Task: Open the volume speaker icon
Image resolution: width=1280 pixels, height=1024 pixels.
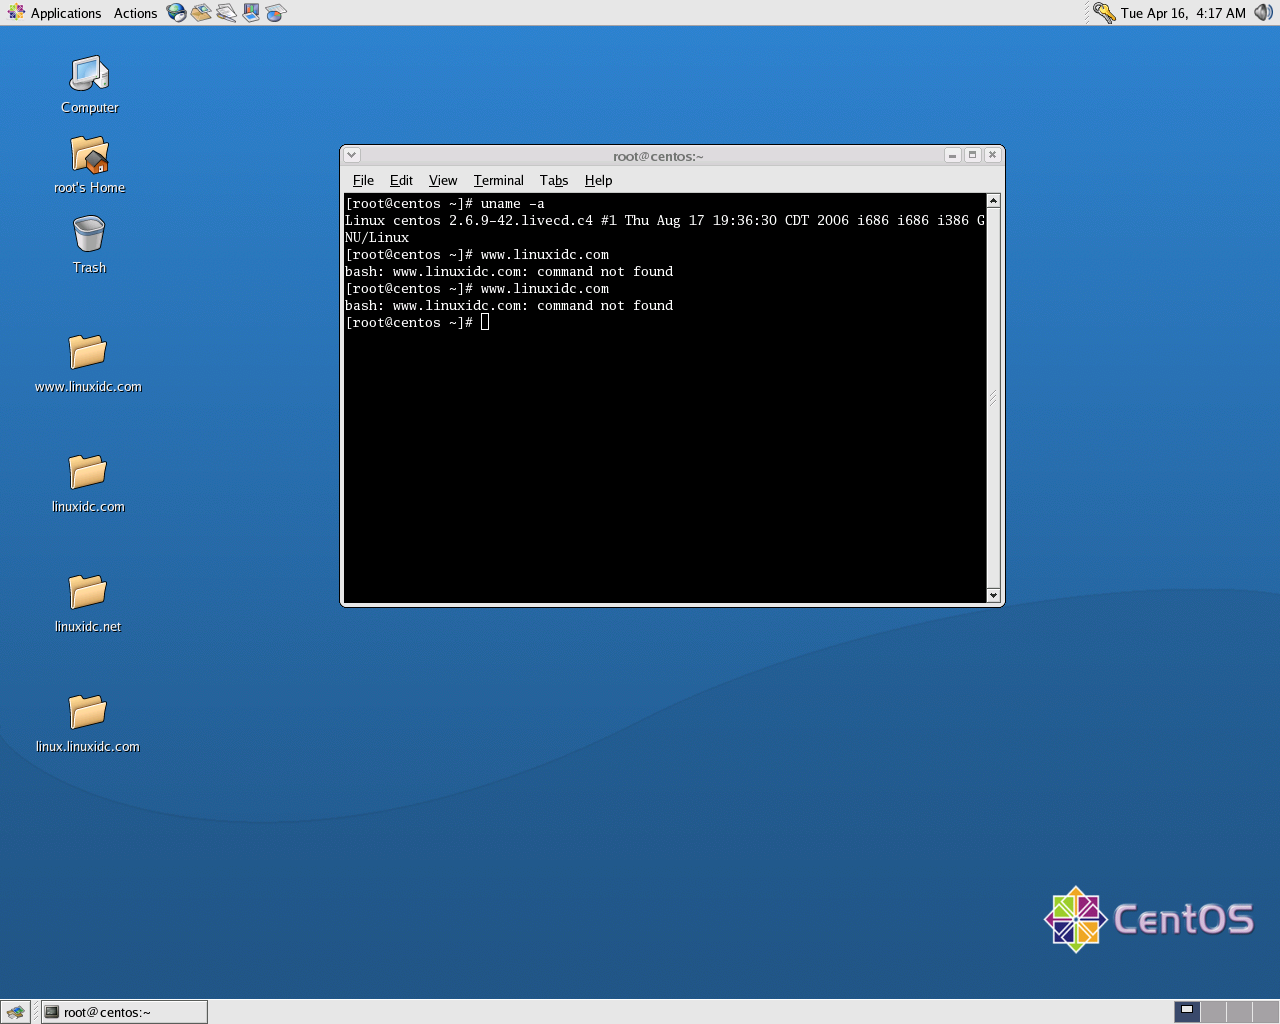Action: [x=1263, y=13]
